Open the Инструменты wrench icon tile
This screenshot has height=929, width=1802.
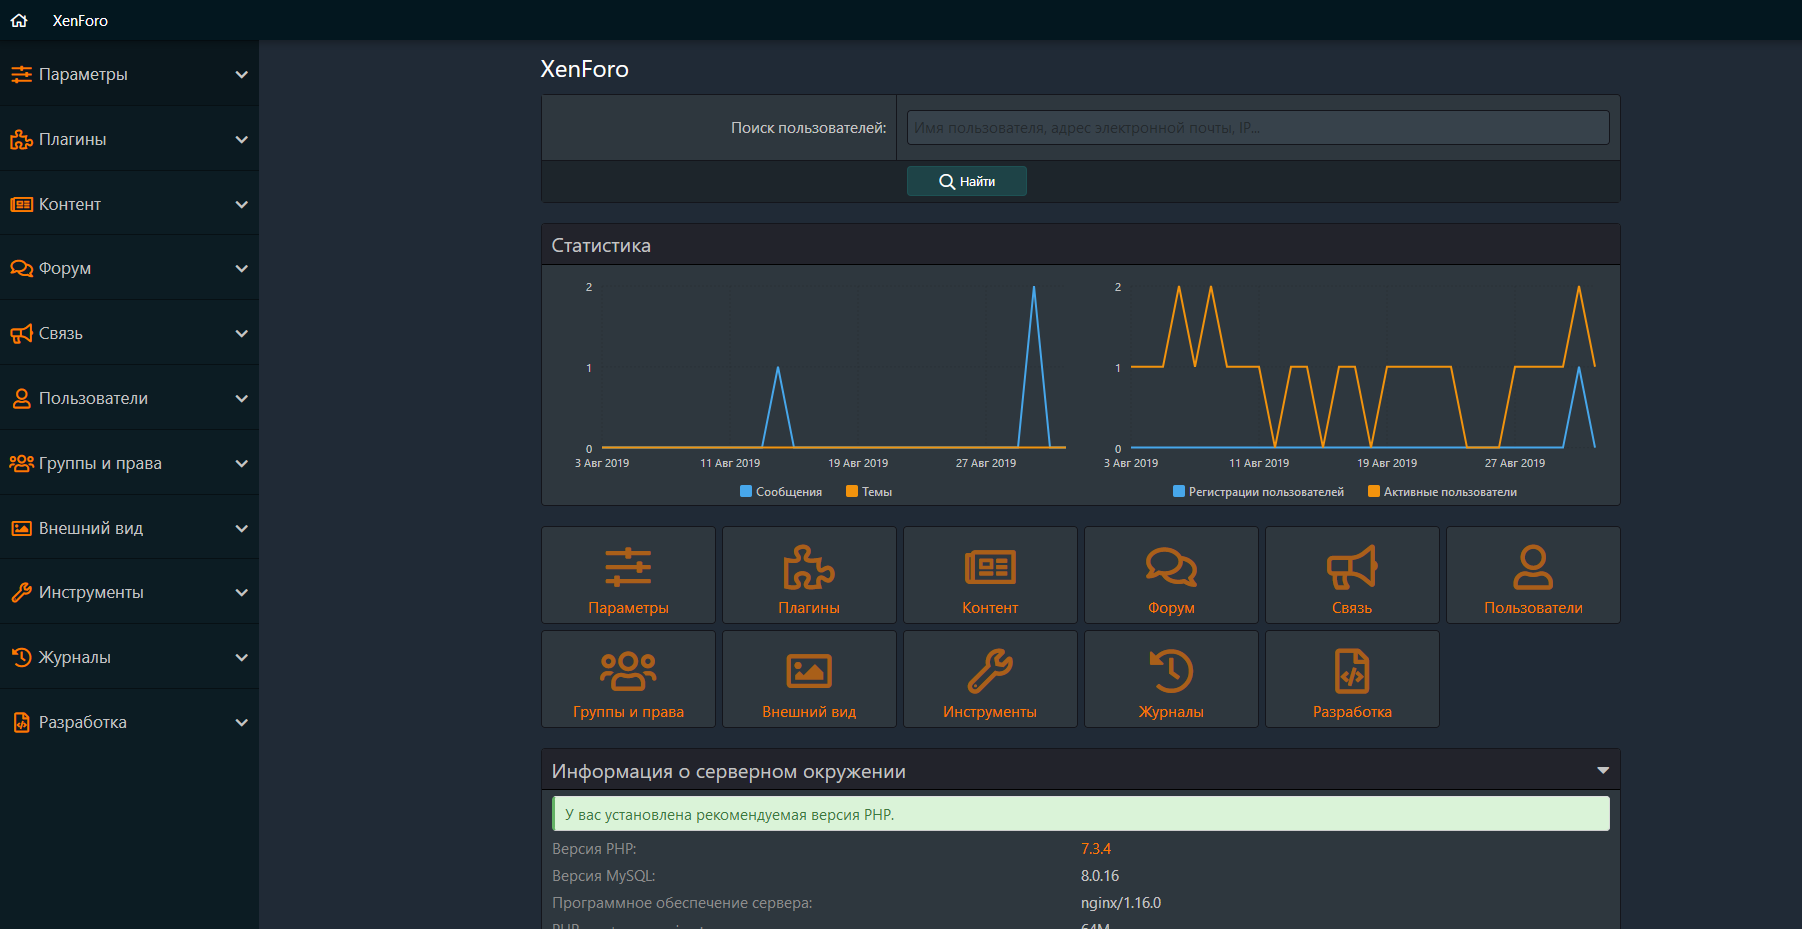(990, 680)
